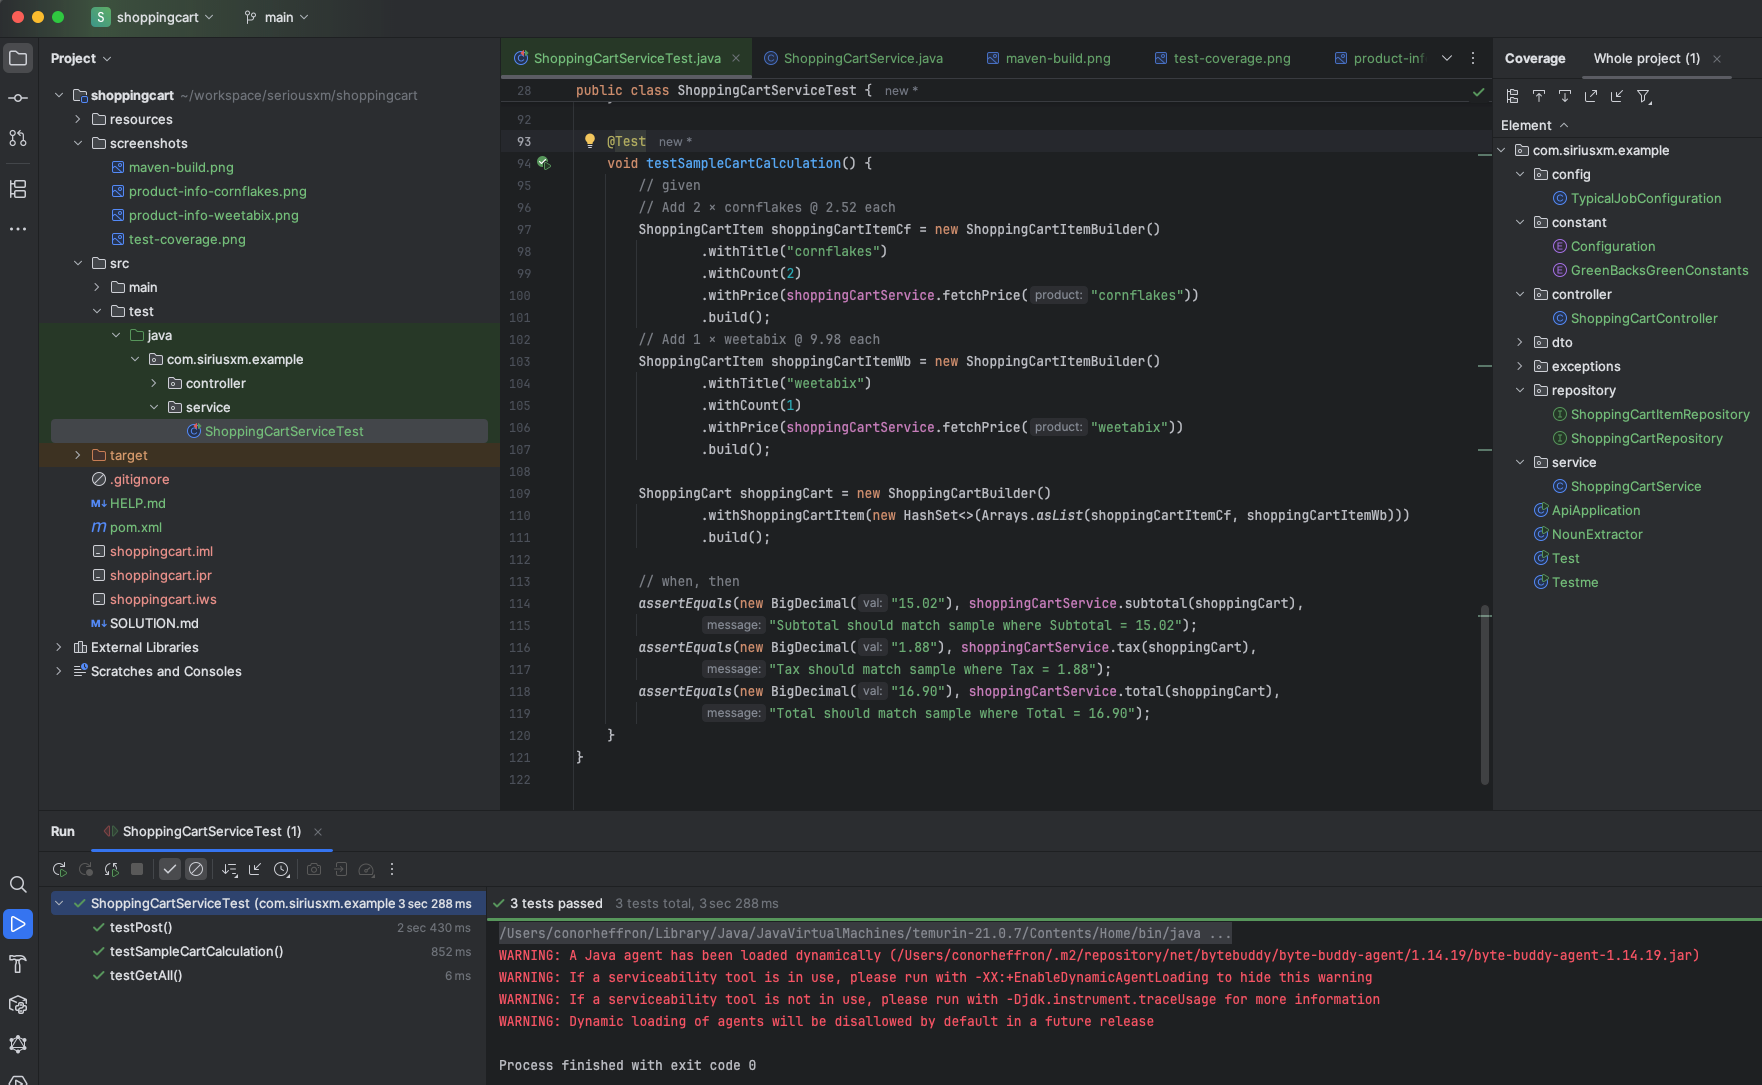Switch to ShoppingCartService.java tab
The image size is (1762, 1085).
click(862, 58)
